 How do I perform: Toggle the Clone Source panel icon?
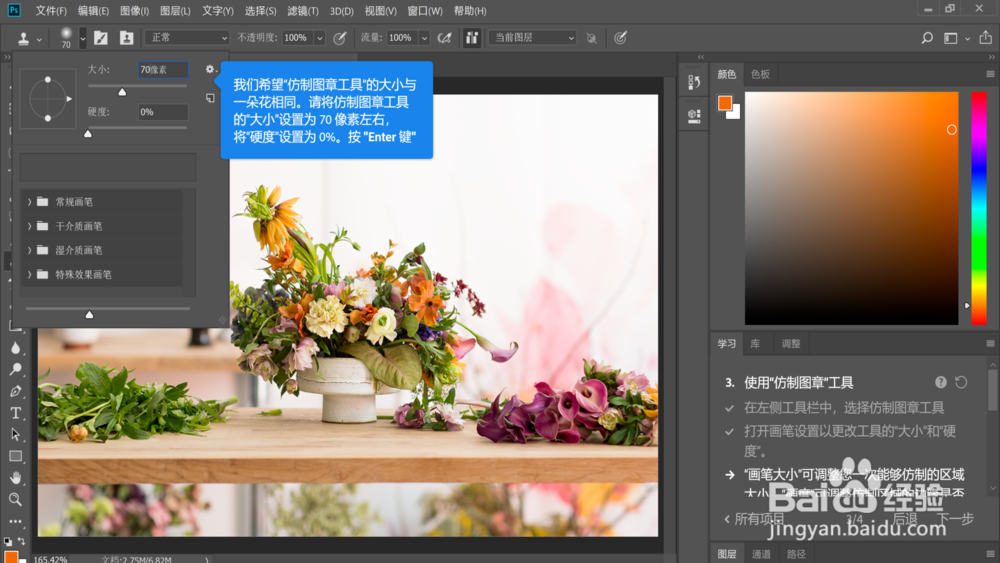[126, 38]
